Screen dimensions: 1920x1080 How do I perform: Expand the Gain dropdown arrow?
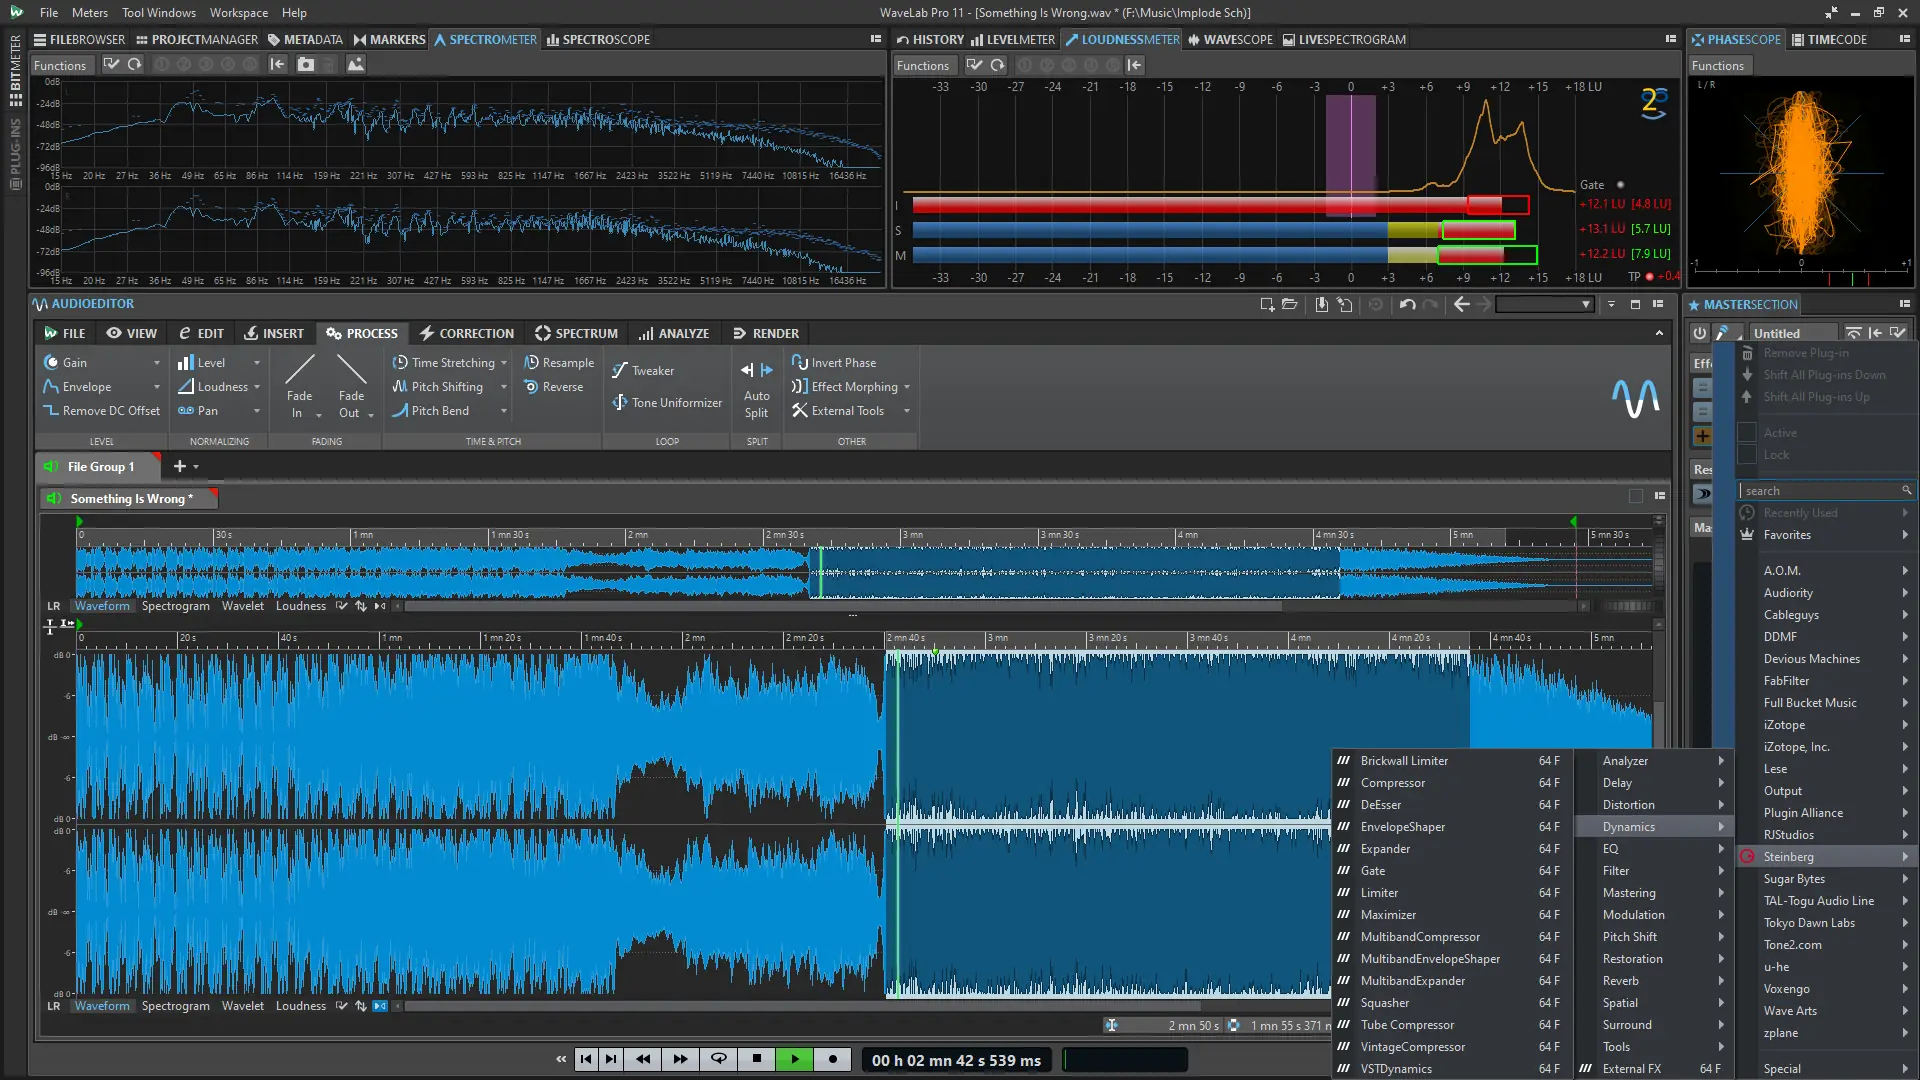click(157, 363)
